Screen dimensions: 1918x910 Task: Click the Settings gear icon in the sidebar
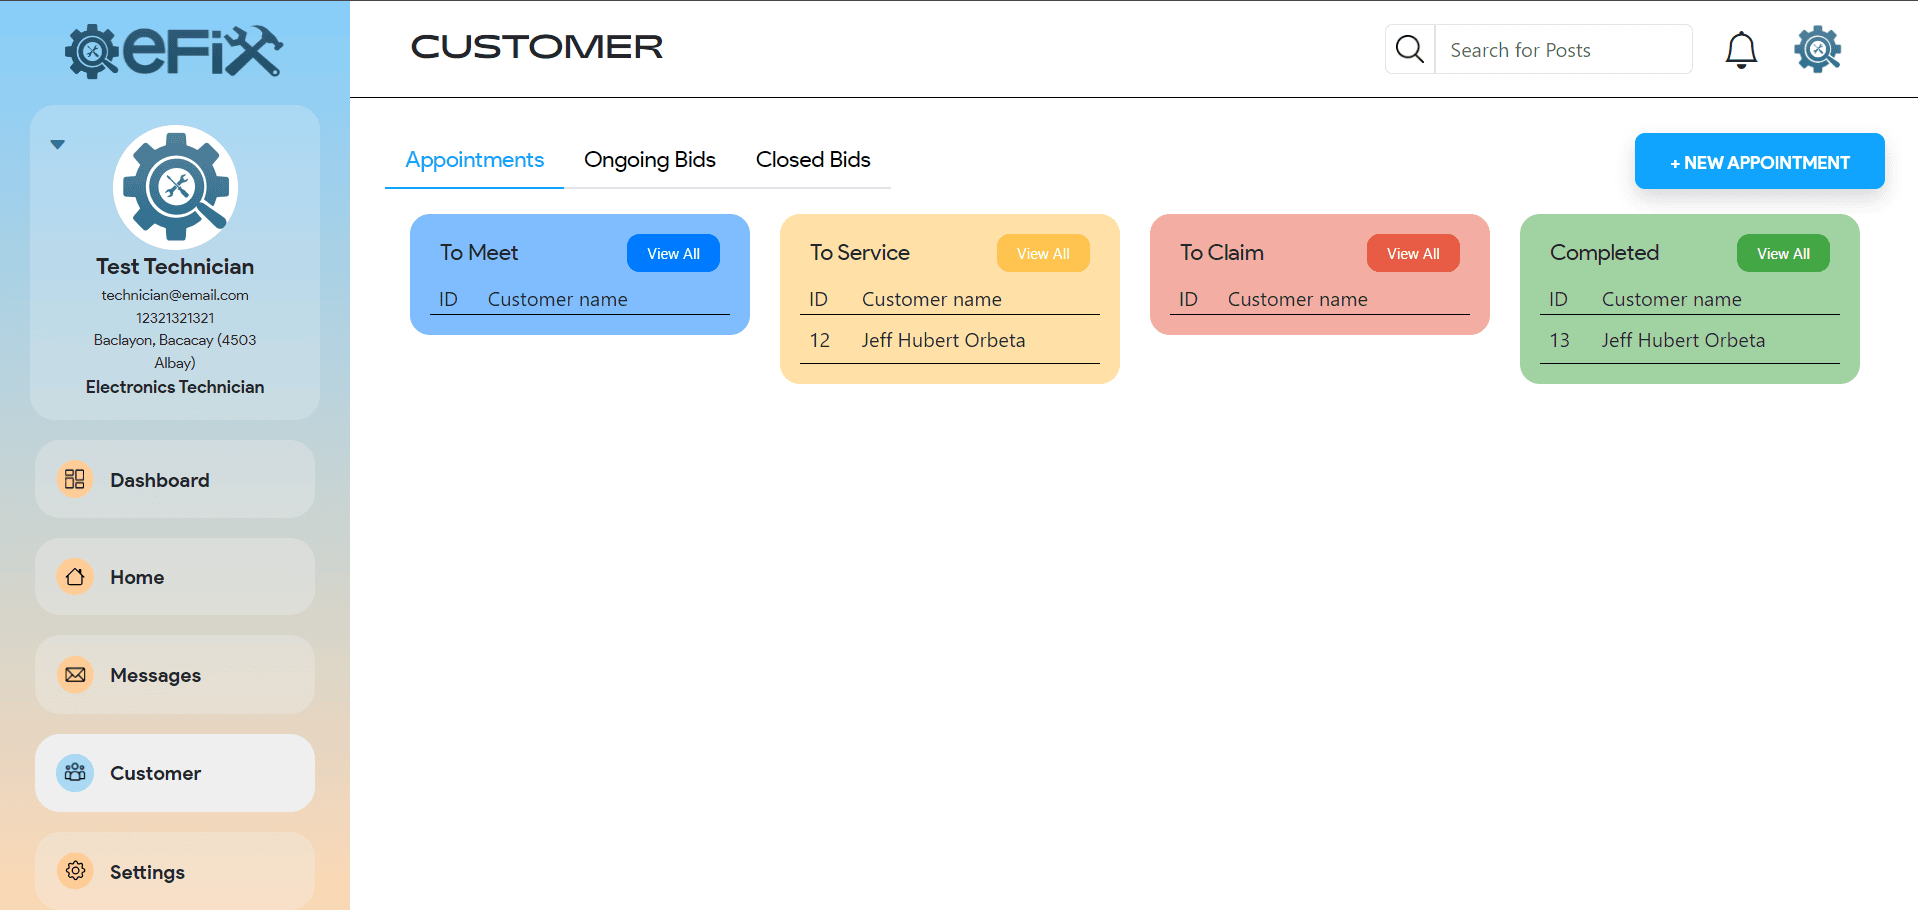pos(75,871)
